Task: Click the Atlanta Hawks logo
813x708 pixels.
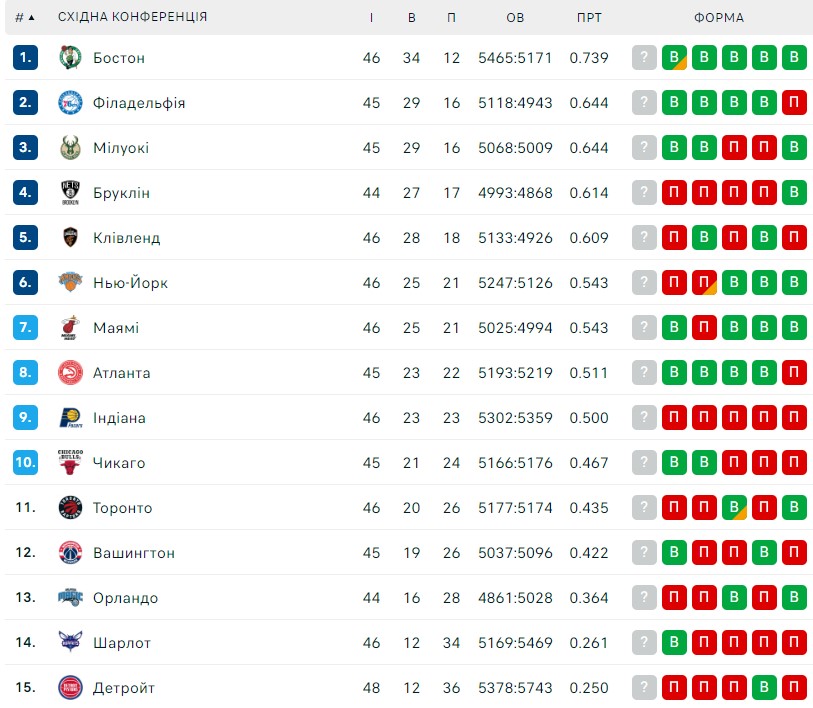Action: click(70, 372)
